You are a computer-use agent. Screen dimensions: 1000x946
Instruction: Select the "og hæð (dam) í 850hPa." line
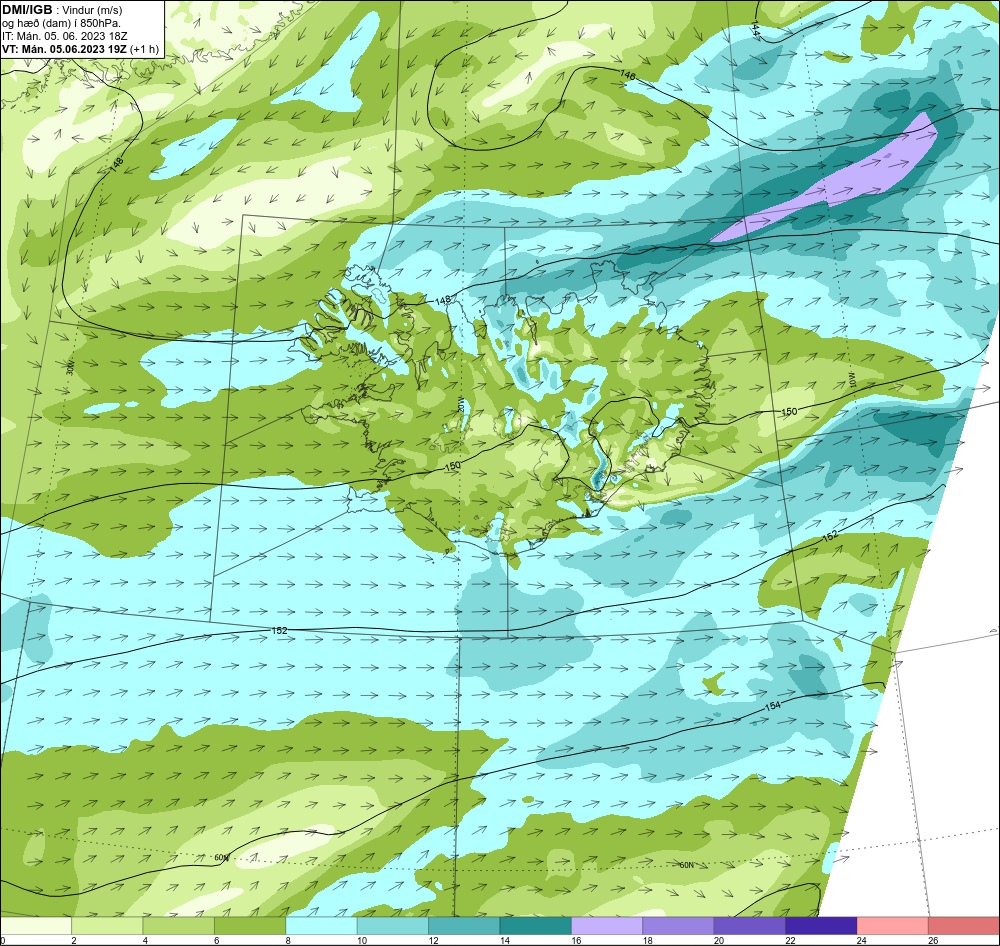click(x=62, y=24)
